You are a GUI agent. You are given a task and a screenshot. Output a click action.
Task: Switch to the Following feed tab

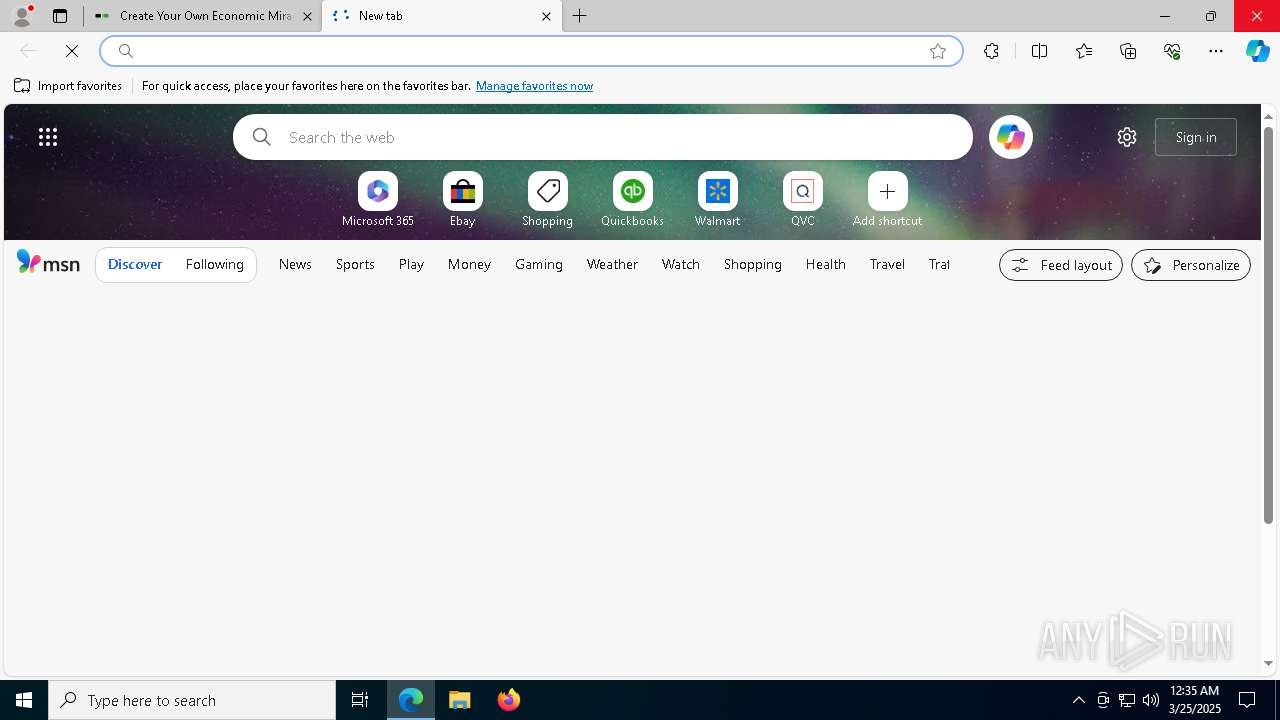215,264
